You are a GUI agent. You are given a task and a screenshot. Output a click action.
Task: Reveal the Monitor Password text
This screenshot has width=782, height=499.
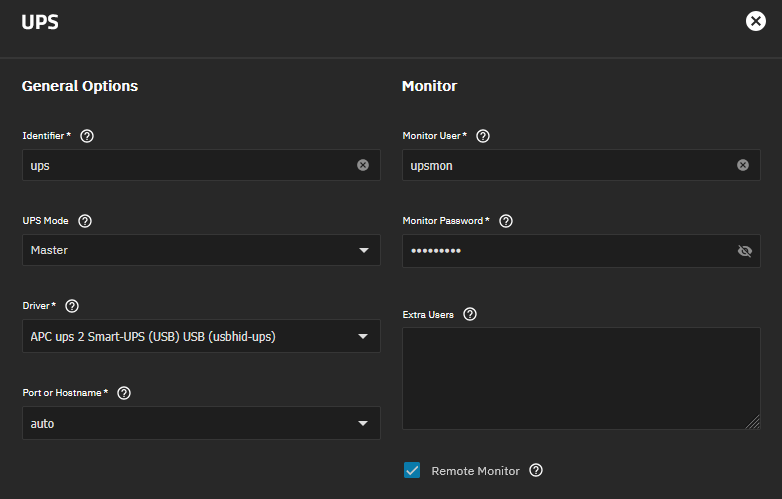click(x=744, y=251)
